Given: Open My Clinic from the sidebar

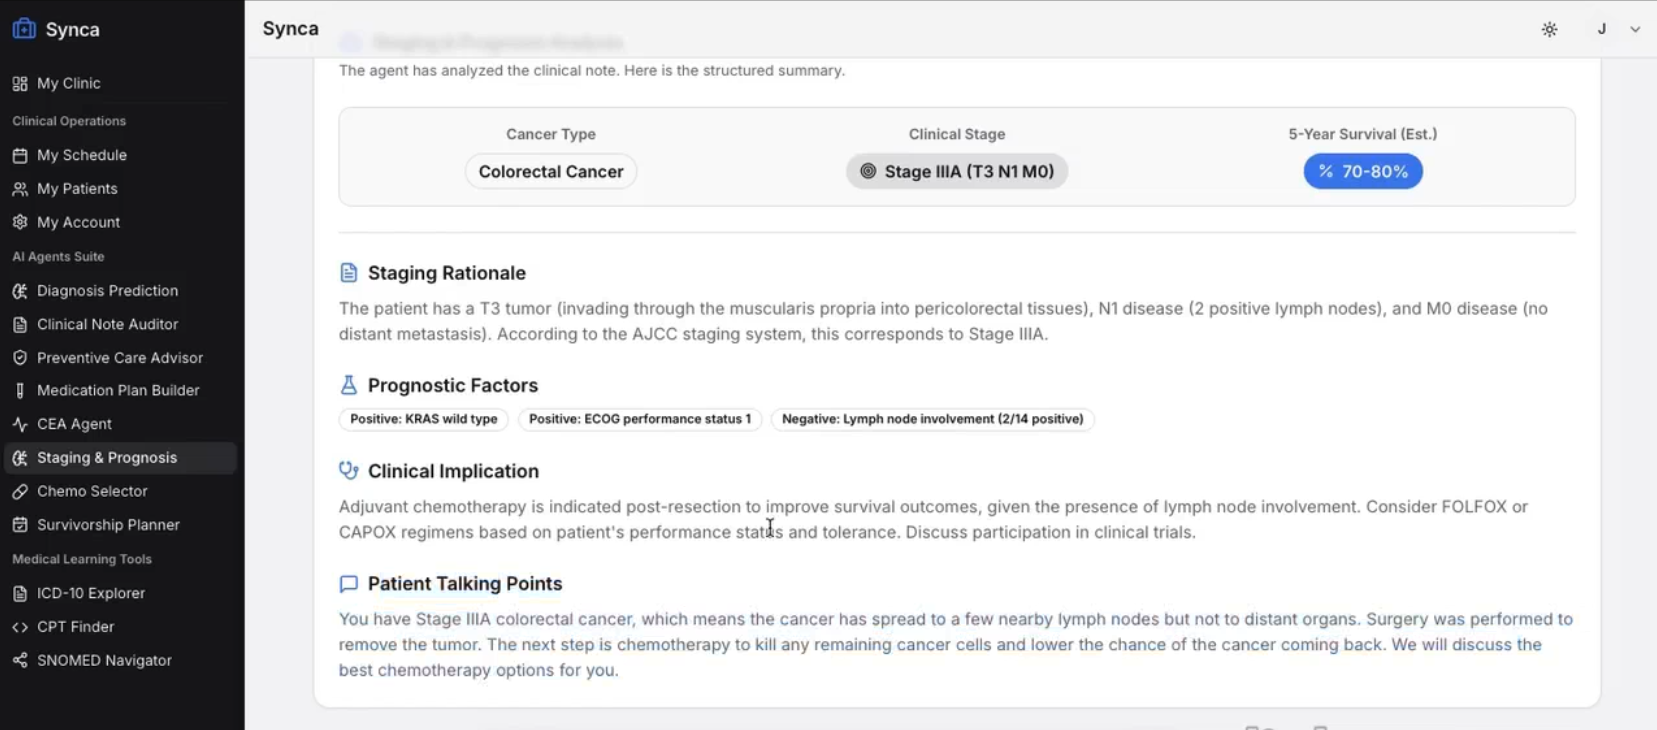Looking at the screenshot, I should tap(121, 83).
